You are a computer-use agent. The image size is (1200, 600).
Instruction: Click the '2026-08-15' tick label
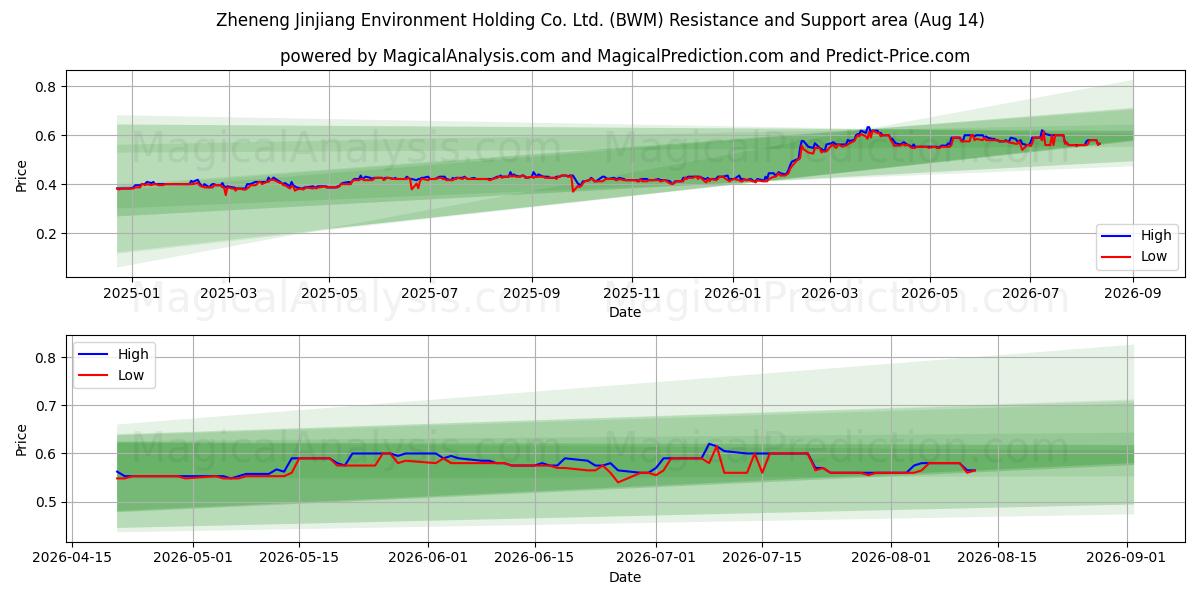point(997,559)
